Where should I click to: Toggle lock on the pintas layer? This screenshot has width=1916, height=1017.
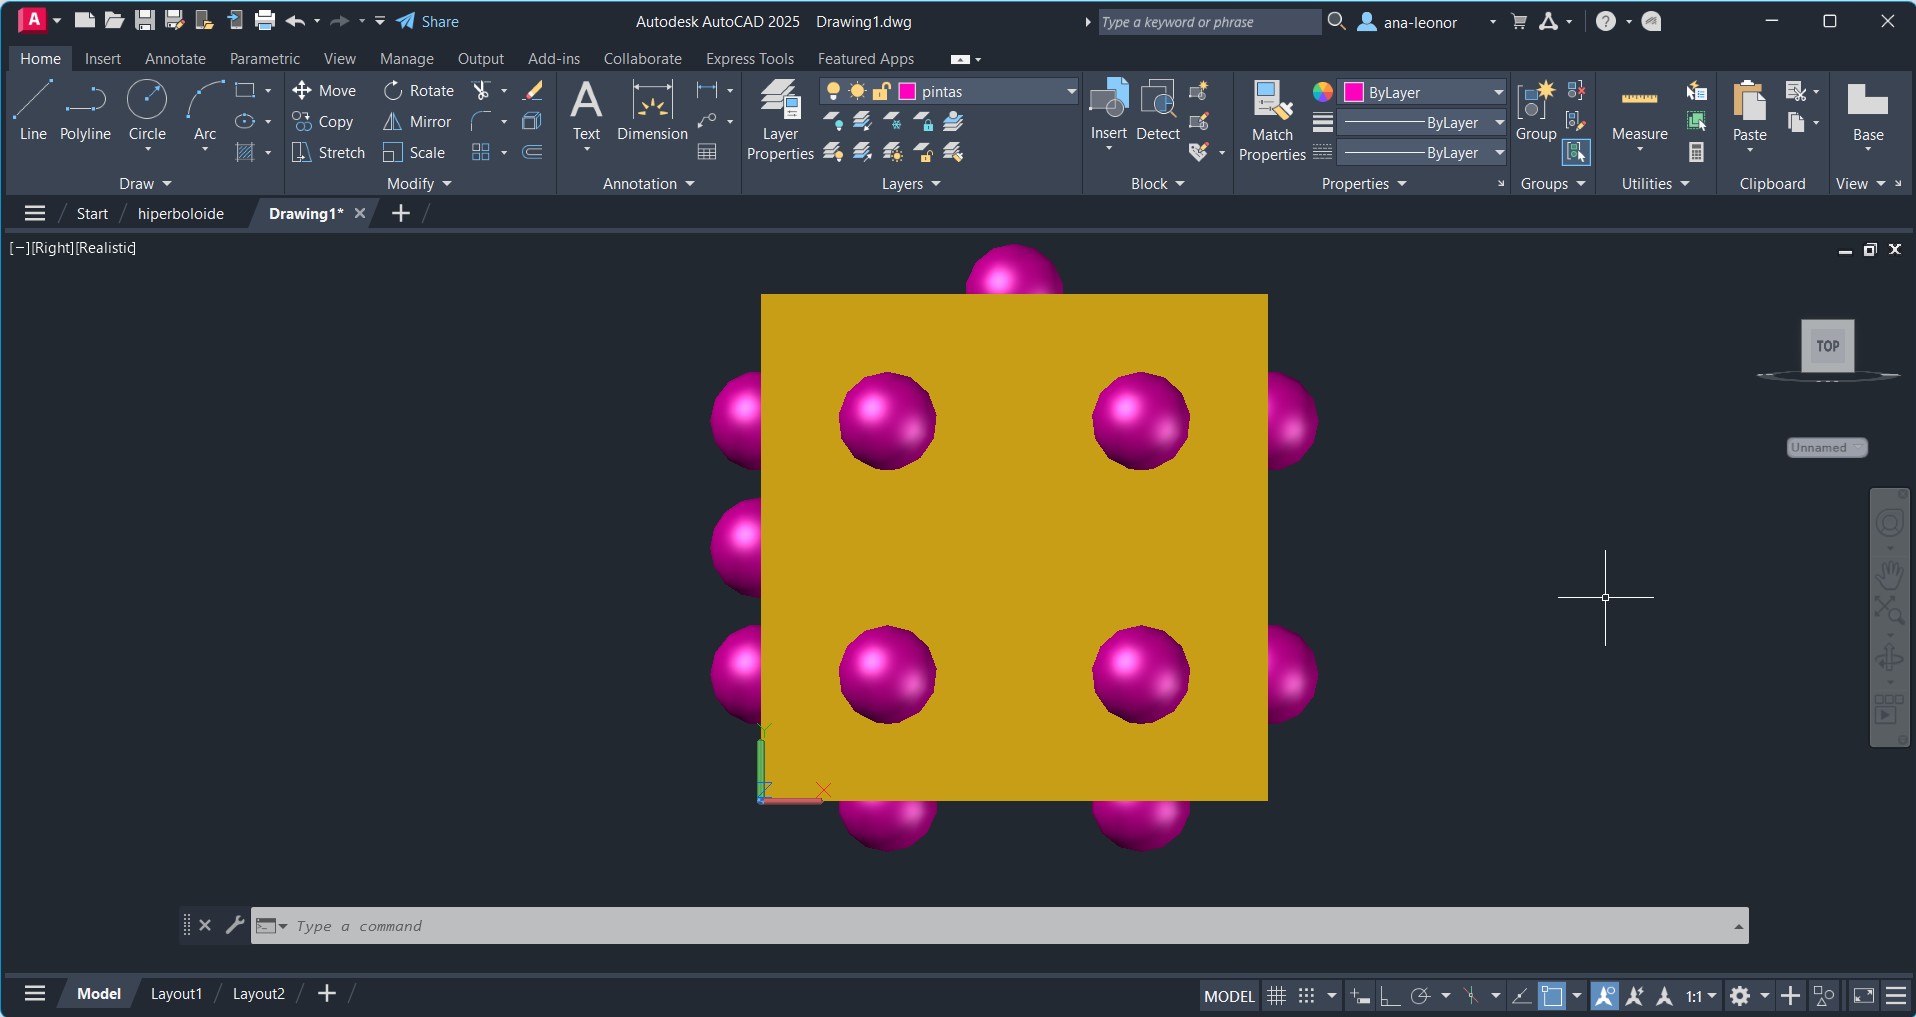tap(881, 92)
